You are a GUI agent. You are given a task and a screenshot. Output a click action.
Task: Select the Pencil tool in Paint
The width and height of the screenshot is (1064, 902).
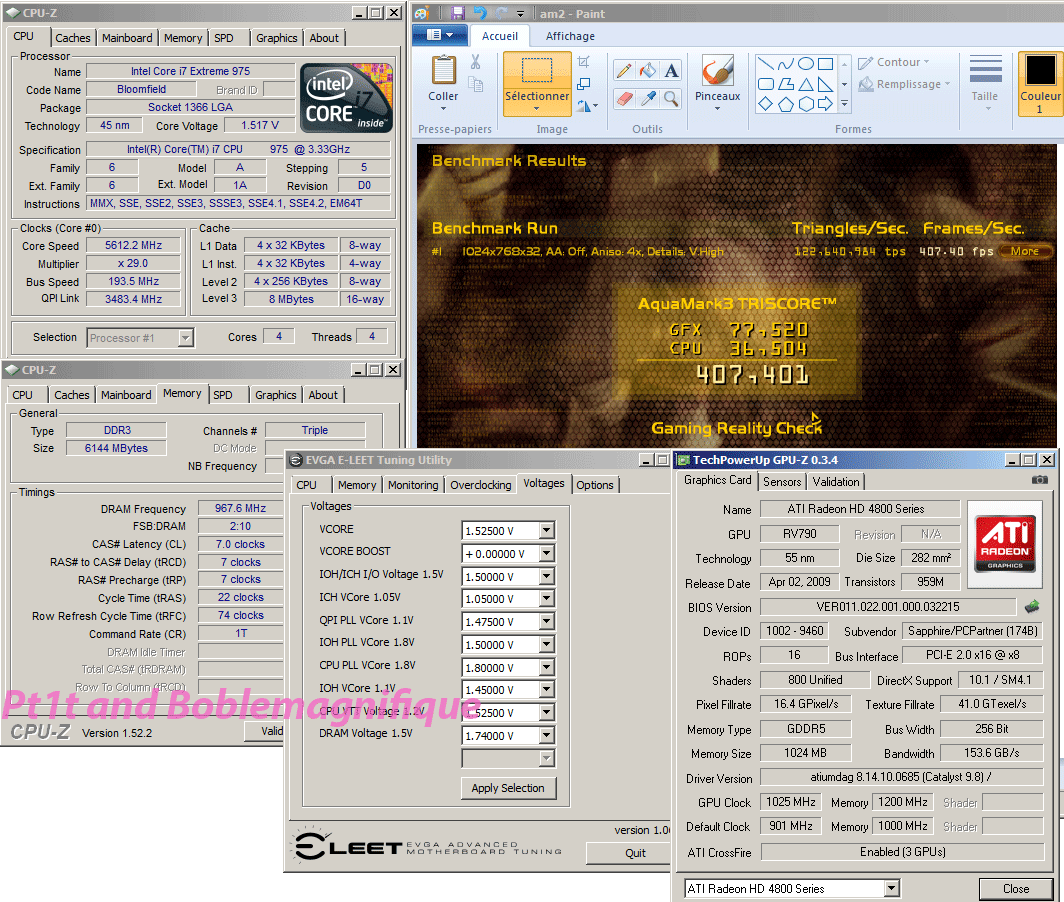pos(624,71)
